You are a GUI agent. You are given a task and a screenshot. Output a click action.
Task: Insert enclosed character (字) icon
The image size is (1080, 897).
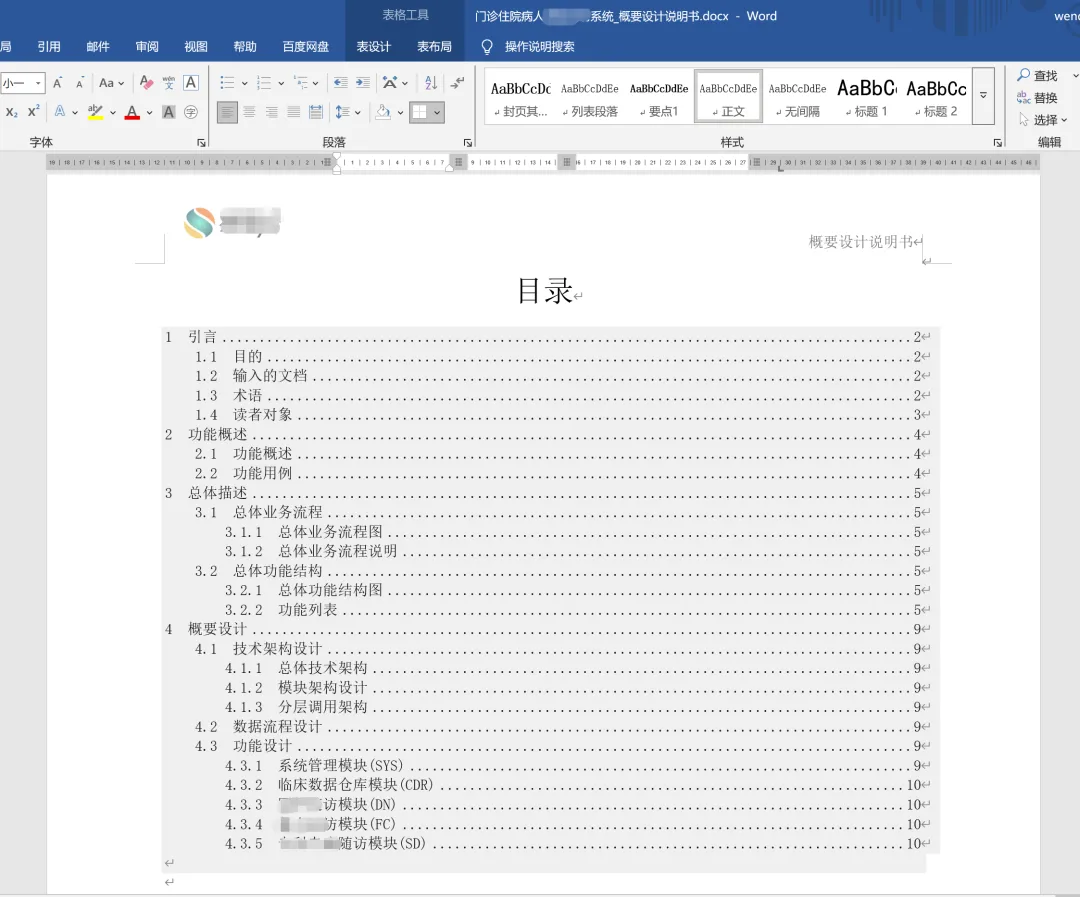coord(191,112)
